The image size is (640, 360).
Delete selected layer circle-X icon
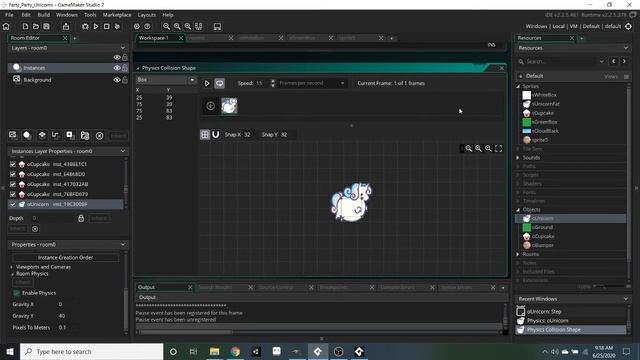(x=99, y=136)
